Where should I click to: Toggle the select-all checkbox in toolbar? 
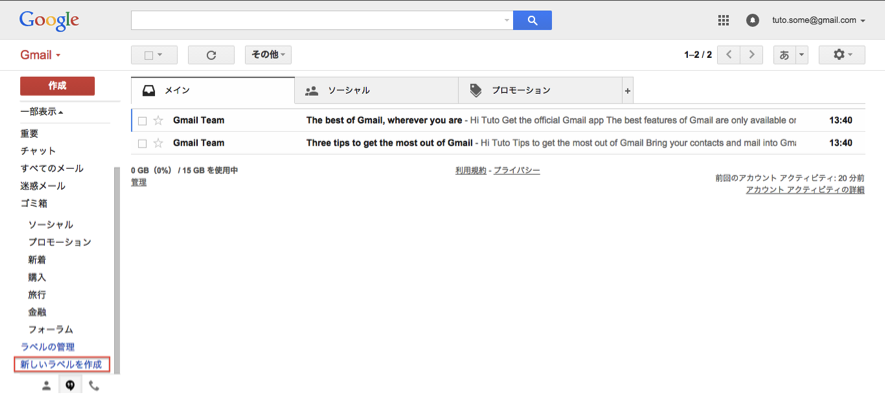point(149,55)
